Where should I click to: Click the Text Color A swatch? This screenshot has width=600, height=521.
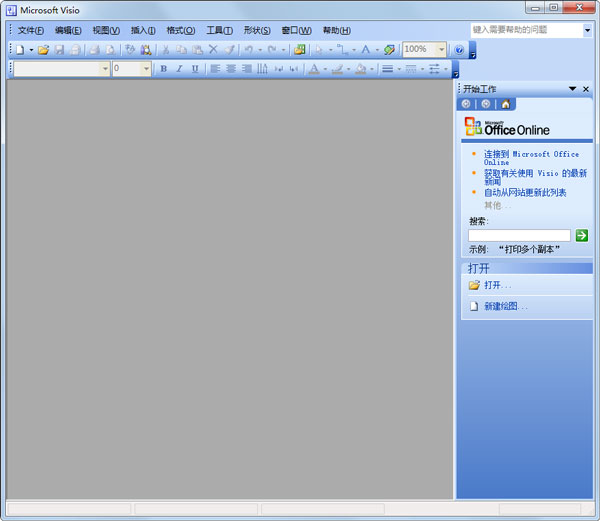tap(314, 69)
